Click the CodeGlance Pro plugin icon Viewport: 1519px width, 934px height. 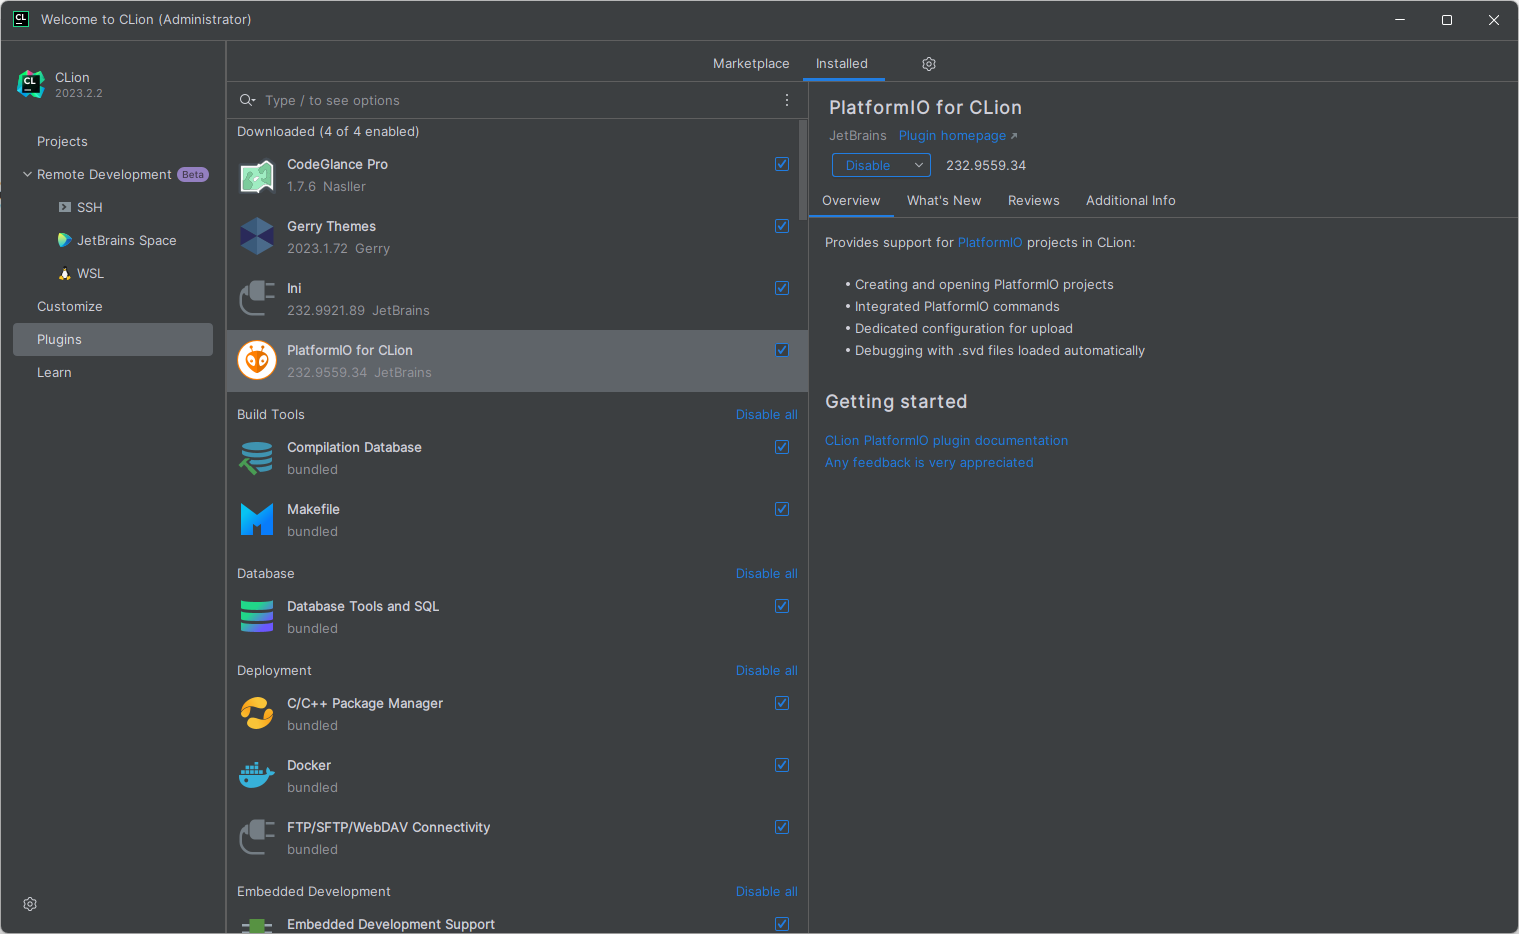(x=257, y=176)
